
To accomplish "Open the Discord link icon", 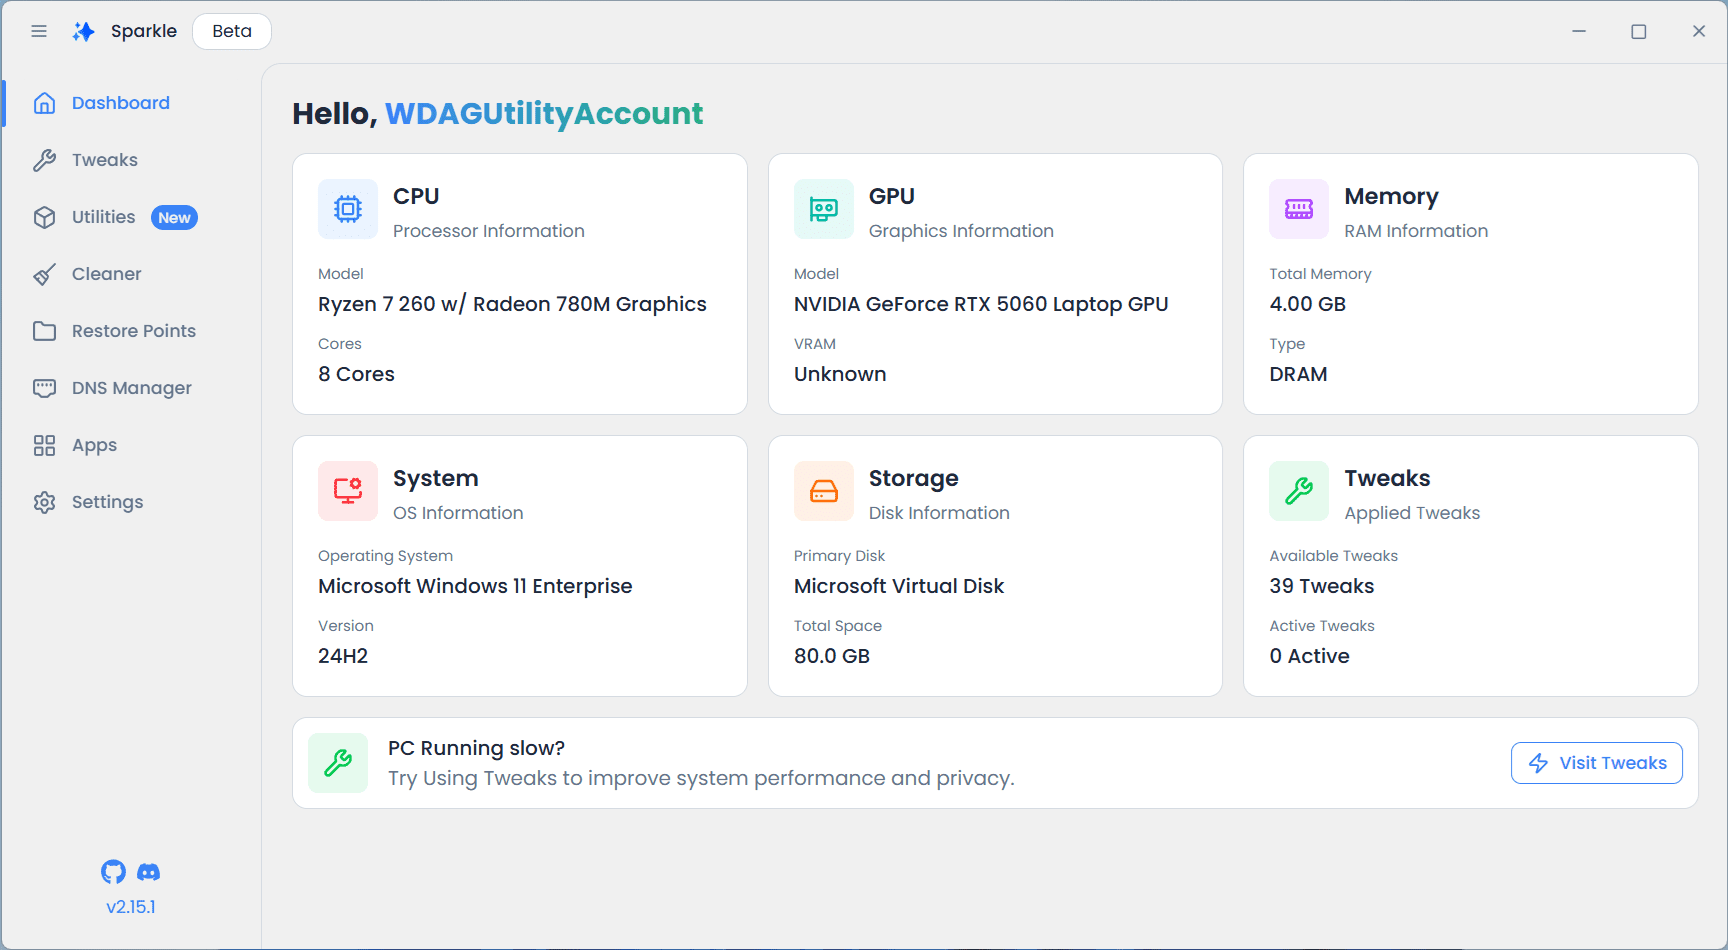I will point(148,872).
